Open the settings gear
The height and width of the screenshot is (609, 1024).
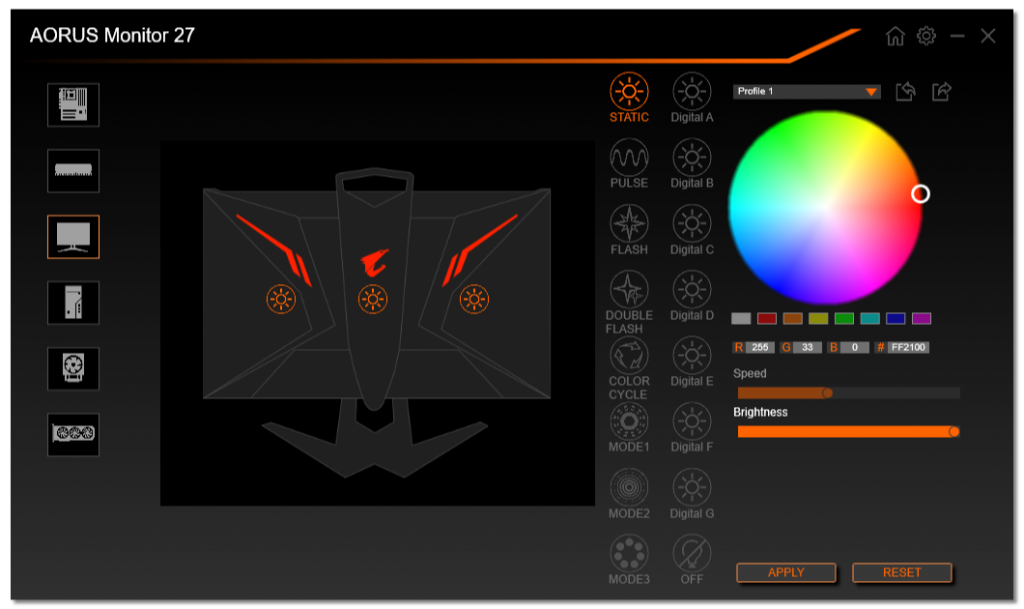tap(926, 36)
